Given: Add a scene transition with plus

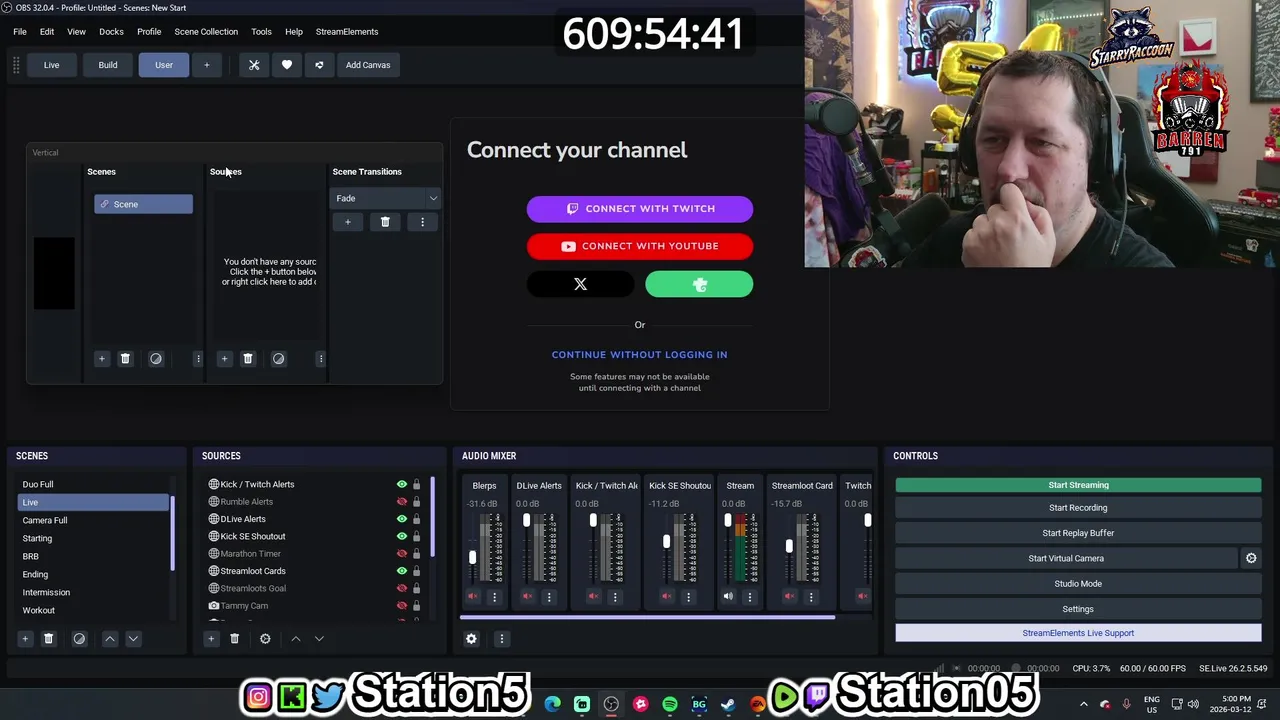Looking at the screenshot, I should pyautogui.click(x=348, y=222).
